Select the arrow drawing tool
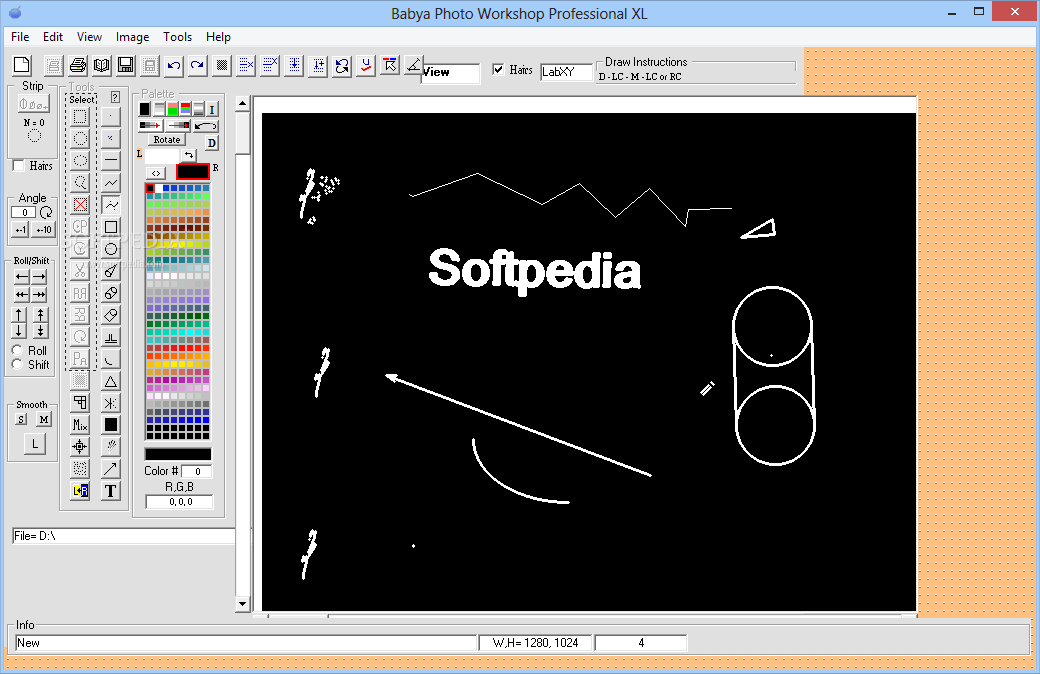1040x674 pixels. [x=111, y=469]
